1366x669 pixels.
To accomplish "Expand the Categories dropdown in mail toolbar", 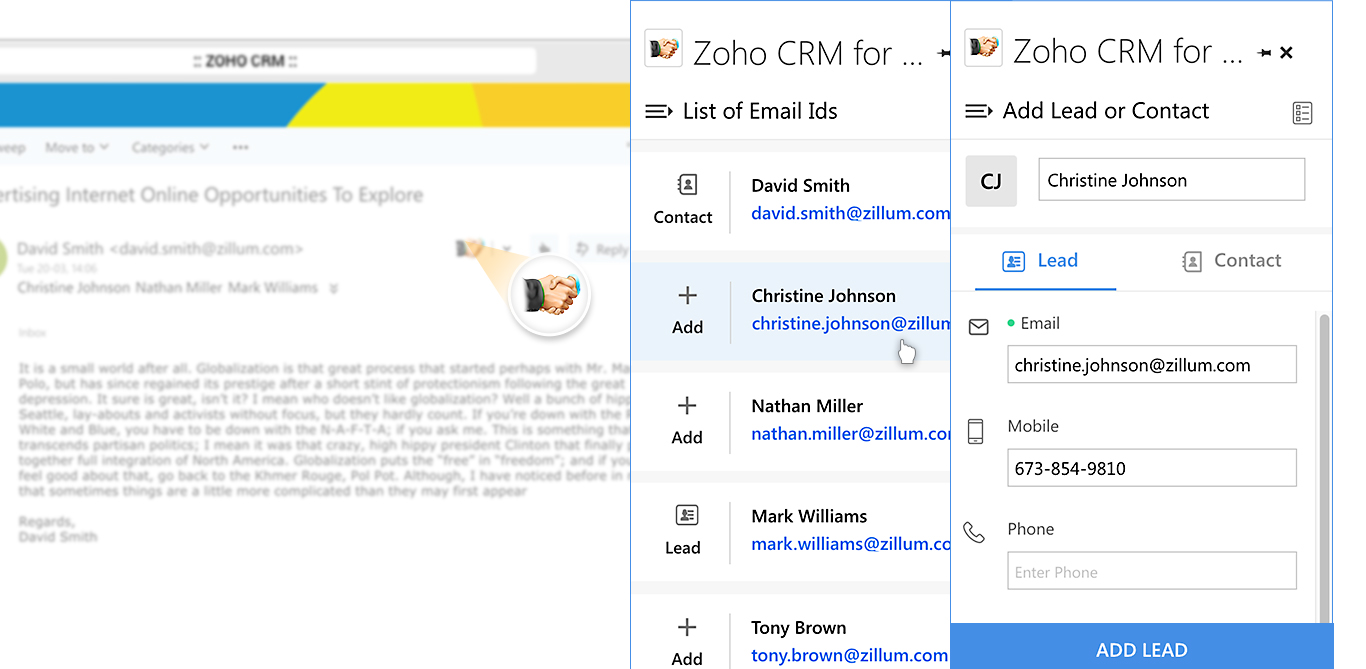I will coord(170,148).
